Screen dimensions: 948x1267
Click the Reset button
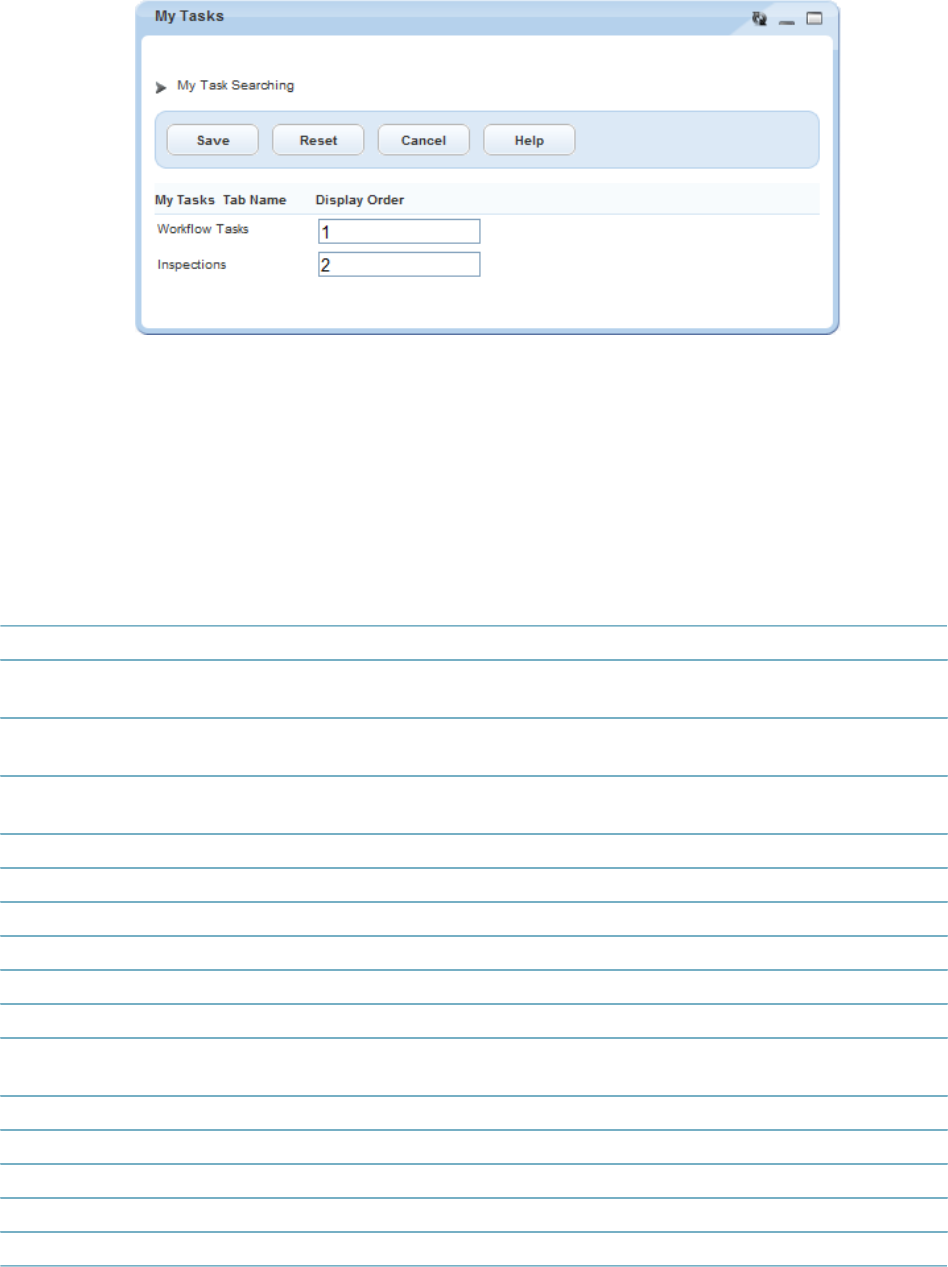click(318, 140)
